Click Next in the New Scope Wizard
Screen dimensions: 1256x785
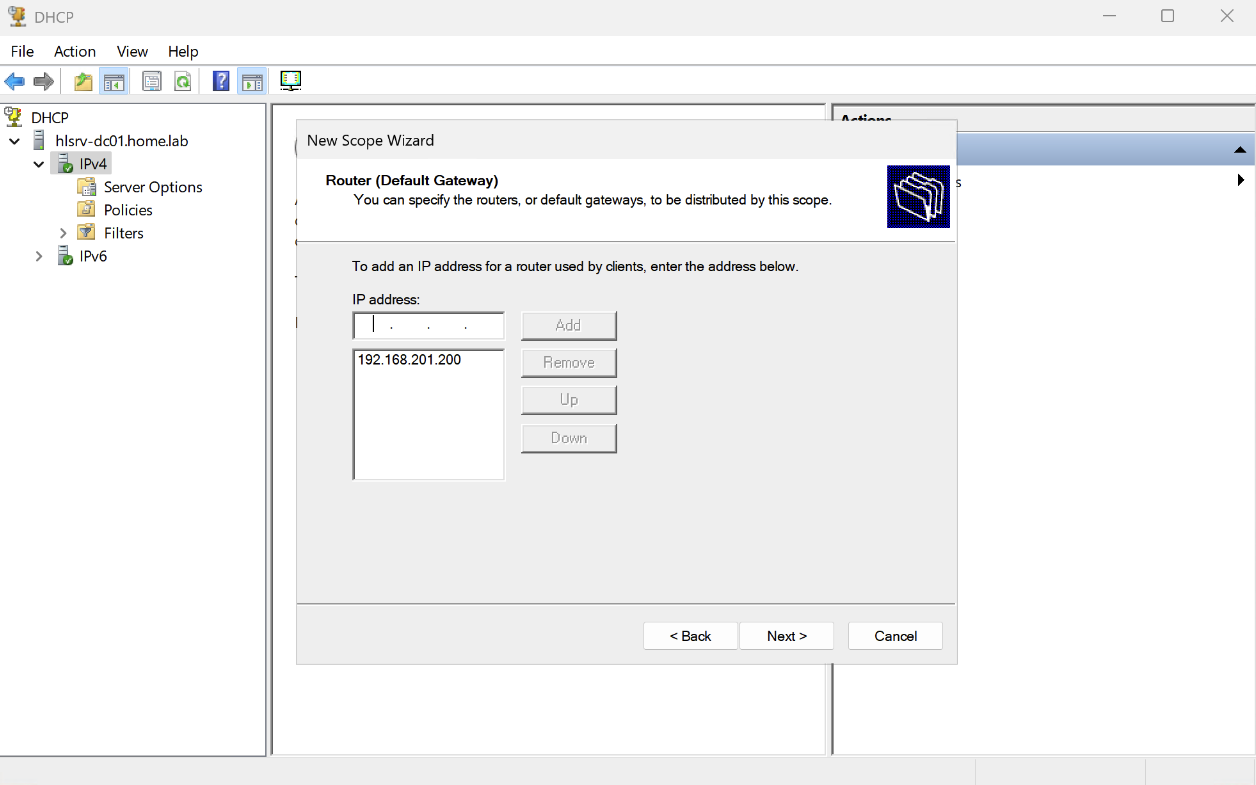(786, 636)
